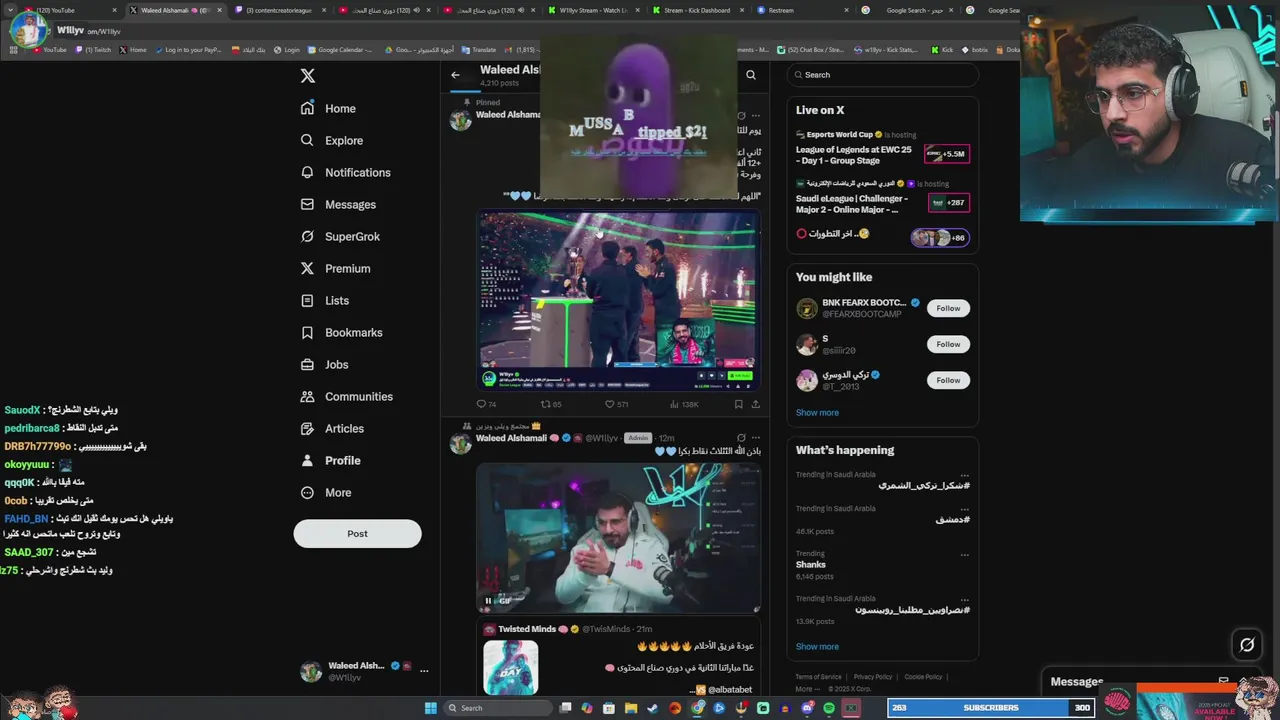
Task: Open the More sidebar menu
Action: [x=326, y=492]
